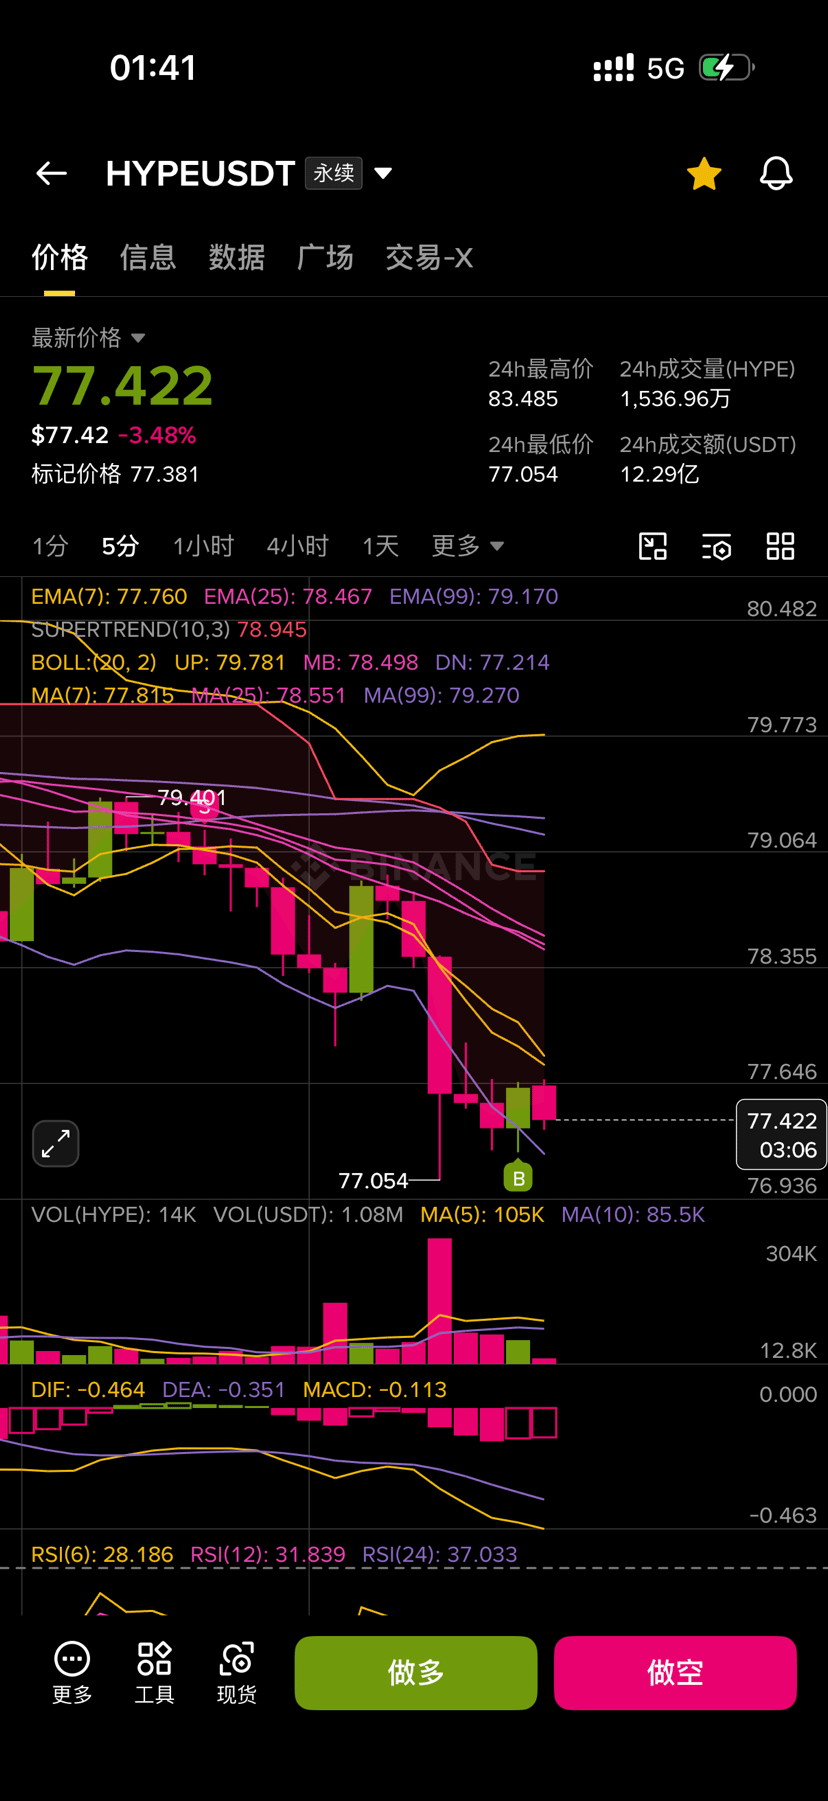Switch to the 价格 tab

click(59, 257)
